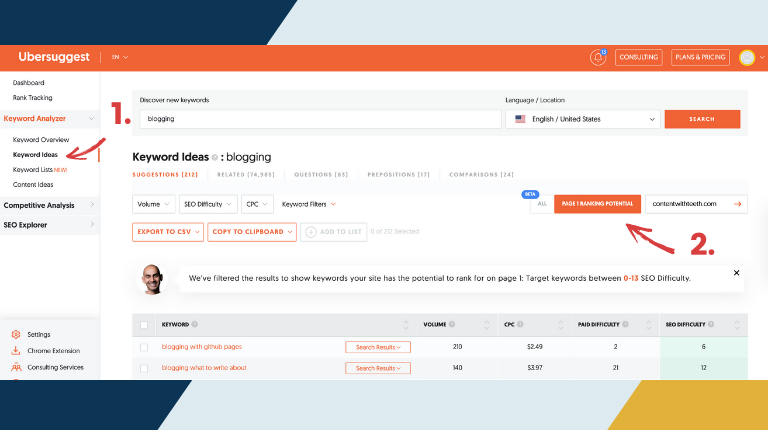Open Keyword Ideas in the sidebar
This screenshot has width=768, height=430.
pos(35,155)
